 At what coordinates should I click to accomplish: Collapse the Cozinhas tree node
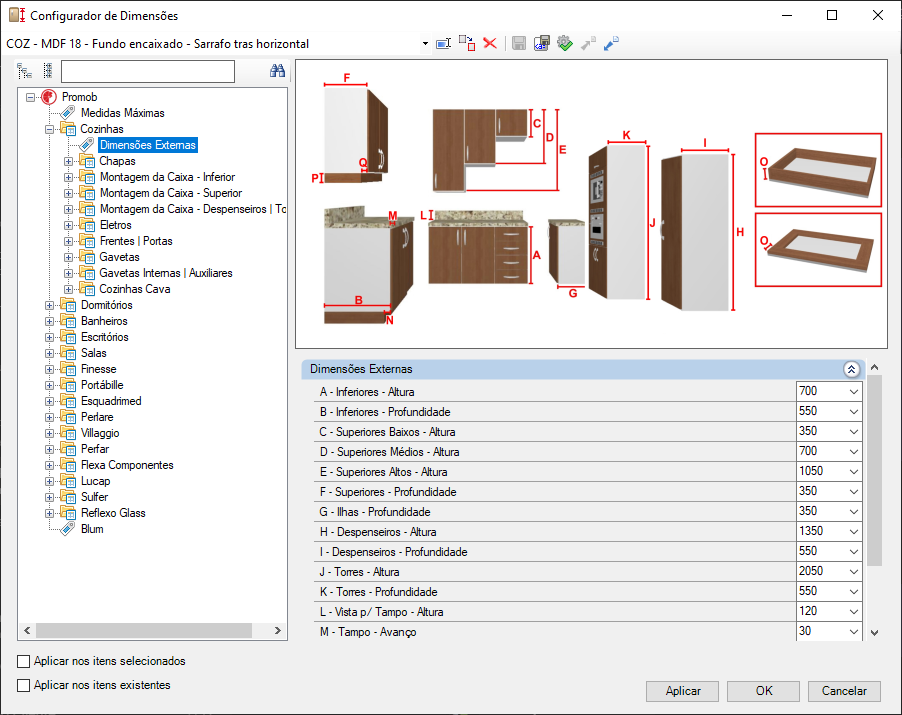click(x=49, y=129)
